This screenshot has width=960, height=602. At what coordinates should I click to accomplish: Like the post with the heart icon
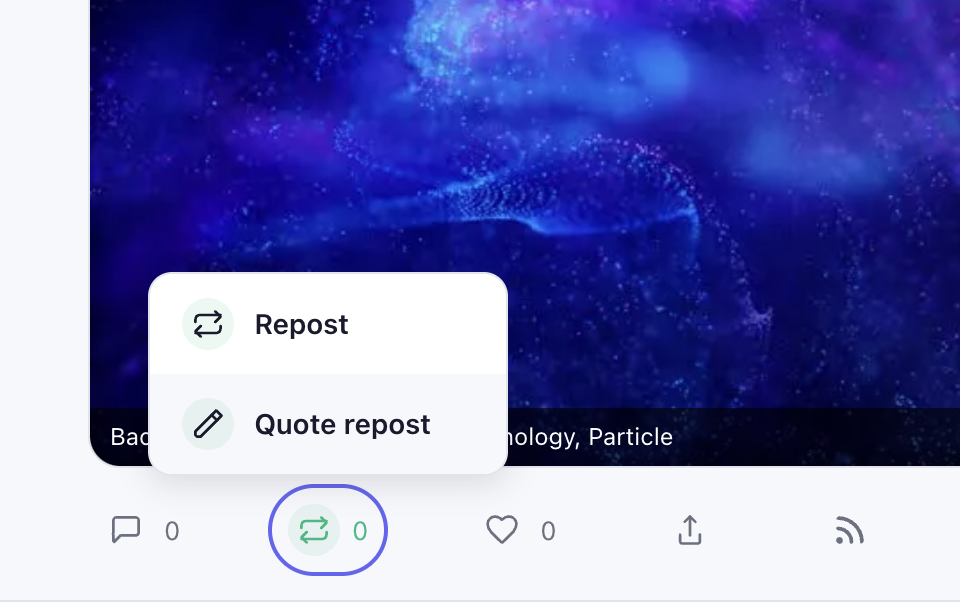[x=502, y=530]
